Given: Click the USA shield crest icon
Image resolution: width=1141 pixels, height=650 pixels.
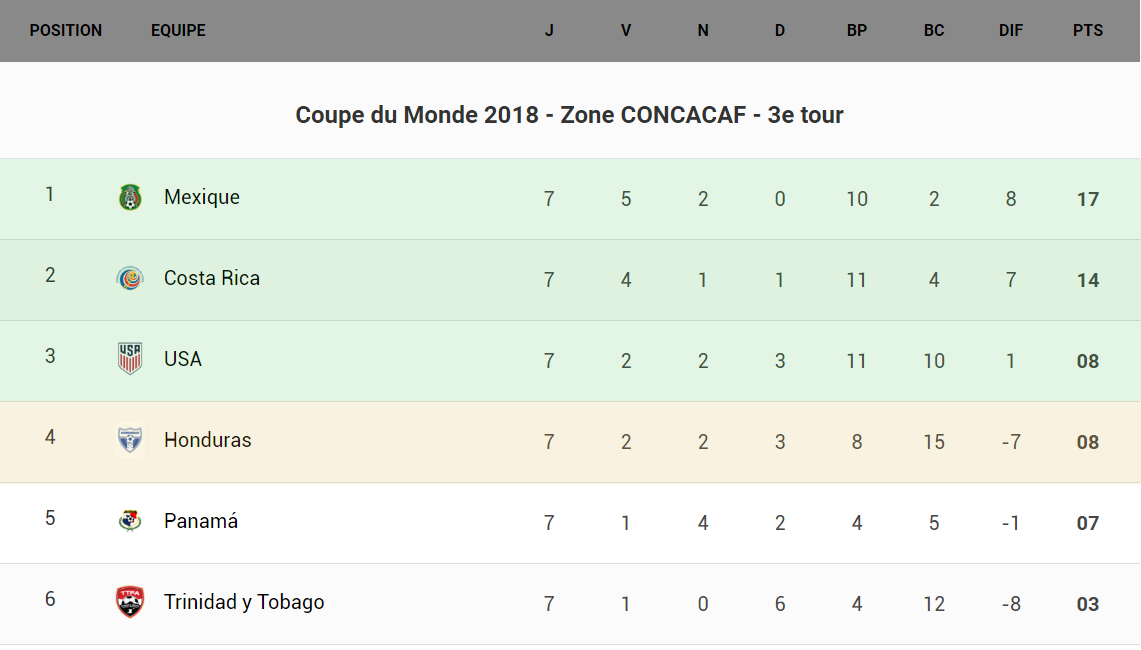Looking at the screenshot, I should 130,358.
